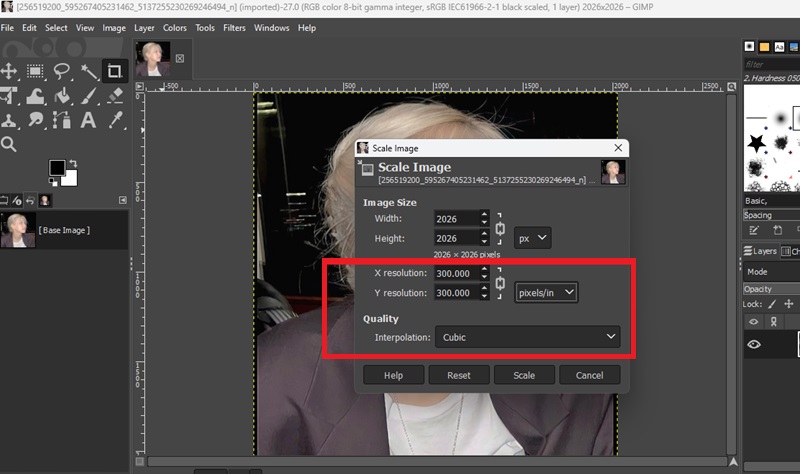Click the zoom-on-resize icon at ruler corner
Screen dimensions: 800x474
(x=732, y=87)
